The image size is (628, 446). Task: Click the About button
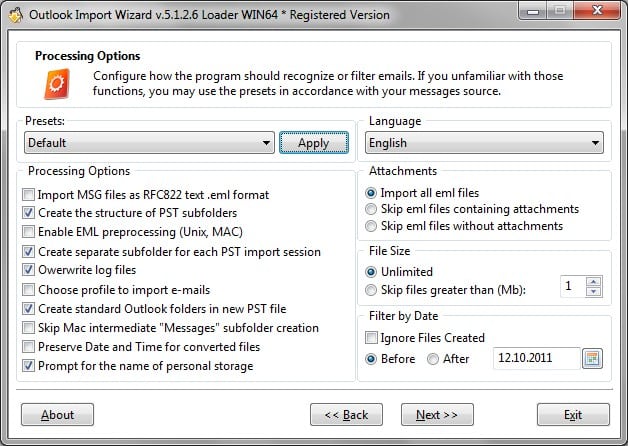click(x=57, y=415)
